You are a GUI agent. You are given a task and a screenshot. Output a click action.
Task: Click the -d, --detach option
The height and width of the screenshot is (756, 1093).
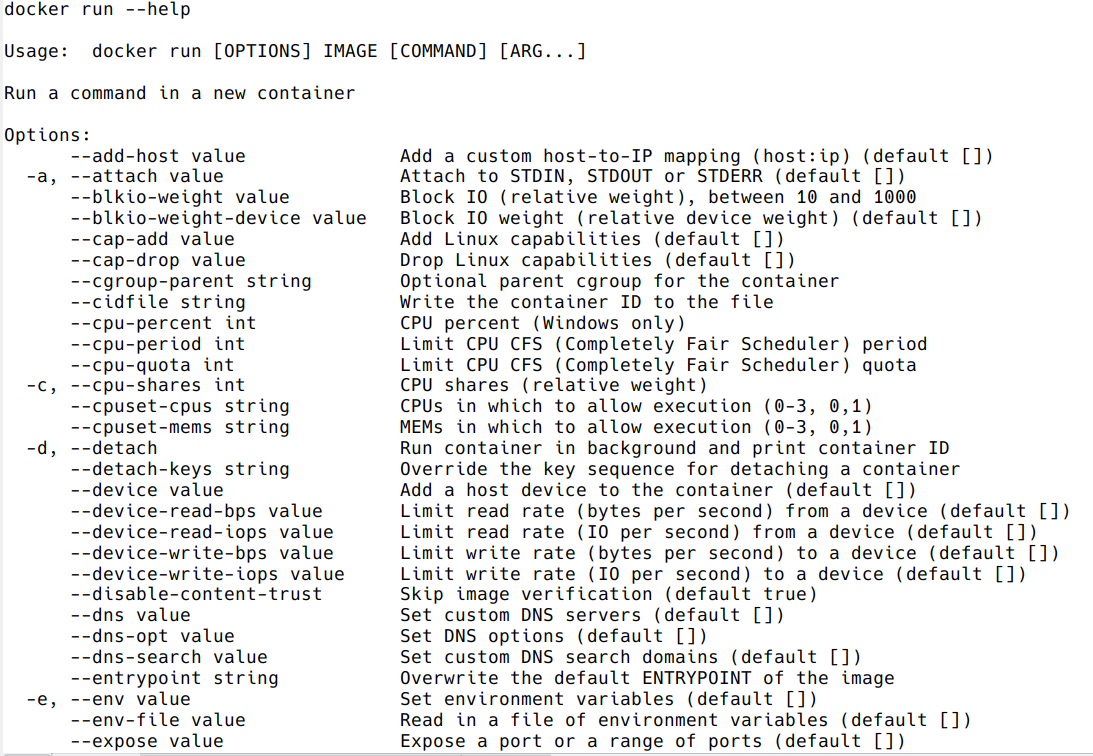92,449
